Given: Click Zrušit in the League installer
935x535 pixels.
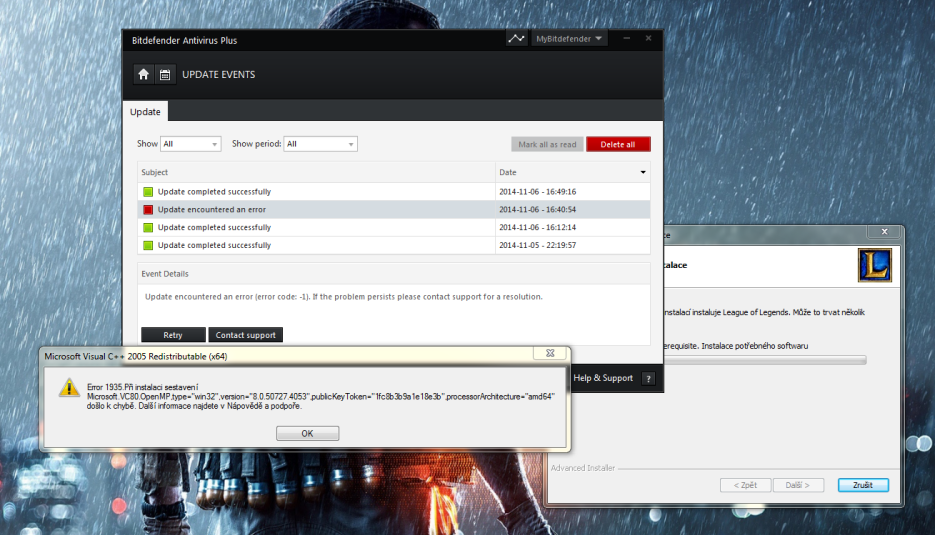Looking at the screenshot, I should click(x=863, y=485).
